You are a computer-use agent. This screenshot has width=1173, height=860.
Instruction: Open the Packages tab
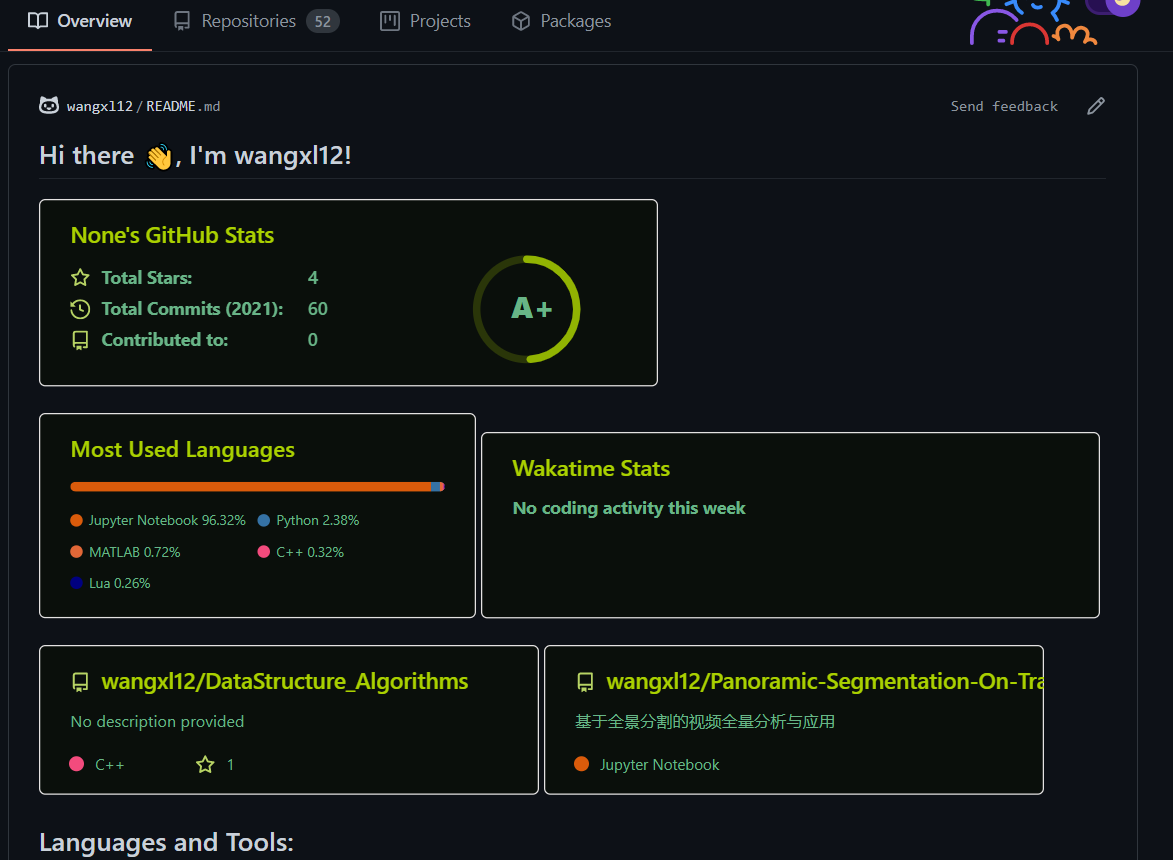tap(561, 21)
